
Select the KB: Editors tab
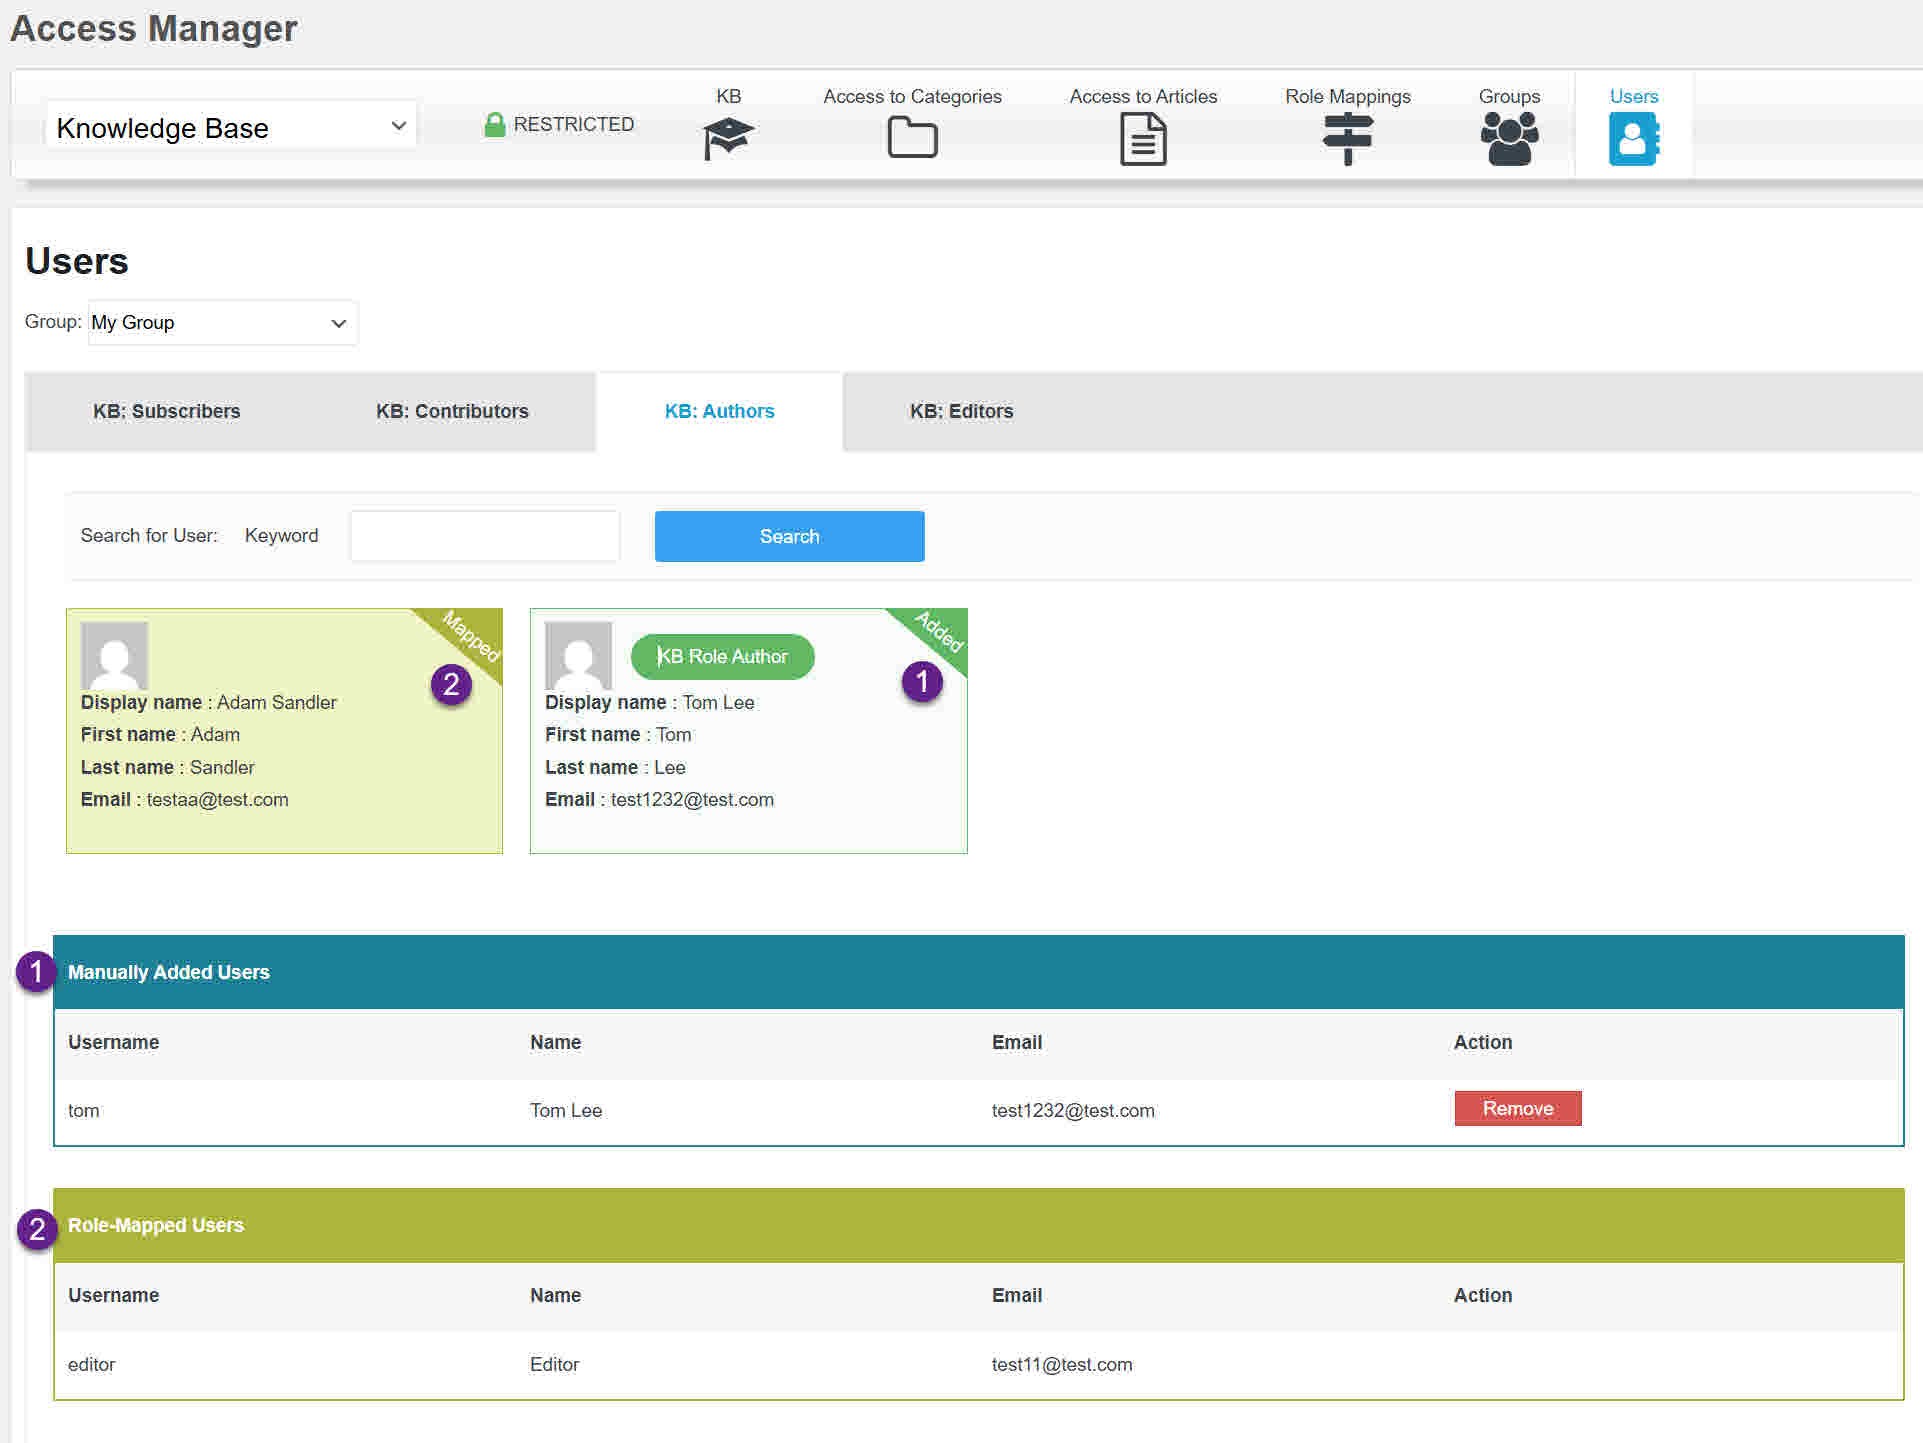[961, 411]
